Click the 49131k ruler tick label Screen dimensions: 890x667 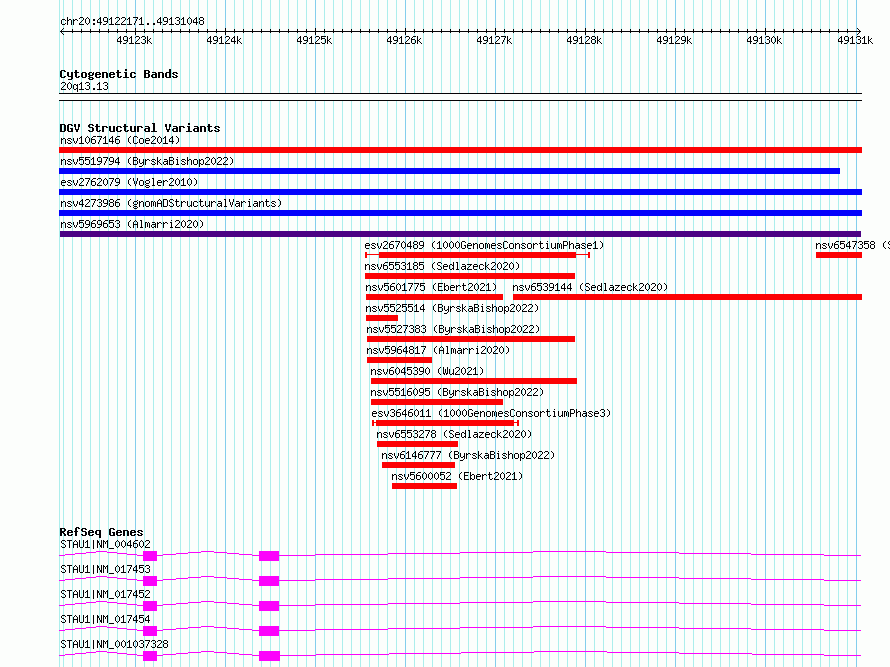tap(855, 40)
